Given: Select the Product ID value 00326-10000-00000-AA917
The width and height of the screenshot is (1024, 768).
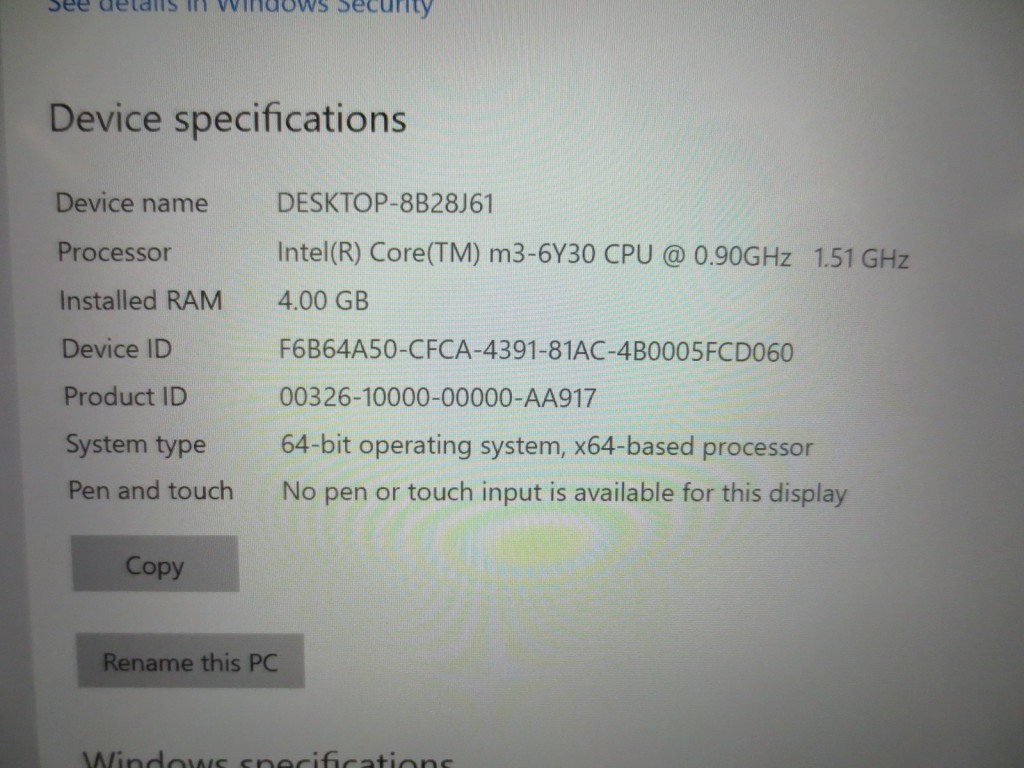Looking at the screenshot, I should (438, 398).
